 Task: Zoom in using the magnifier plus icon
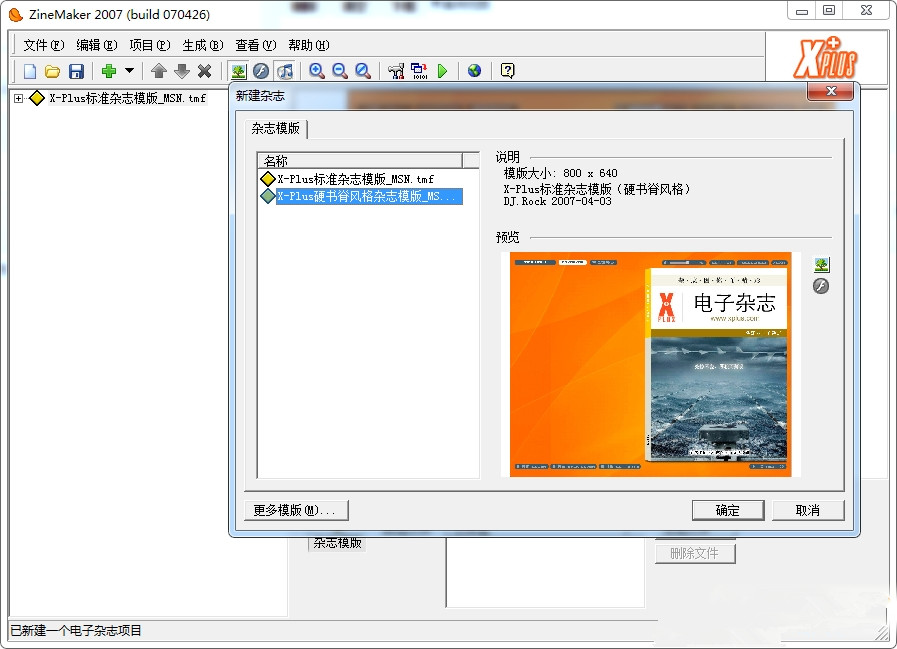[318, 71]
